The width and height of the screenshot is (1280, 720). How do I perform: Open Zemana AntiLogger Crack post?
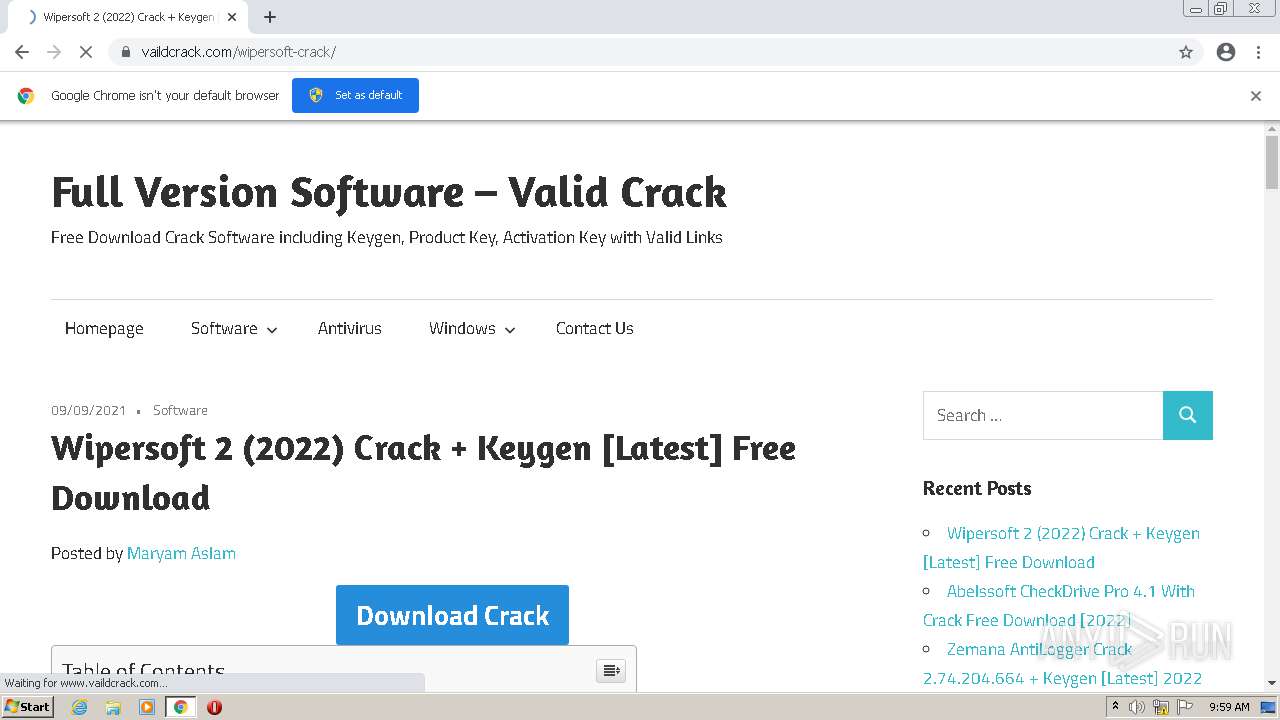pos(1062,663)
